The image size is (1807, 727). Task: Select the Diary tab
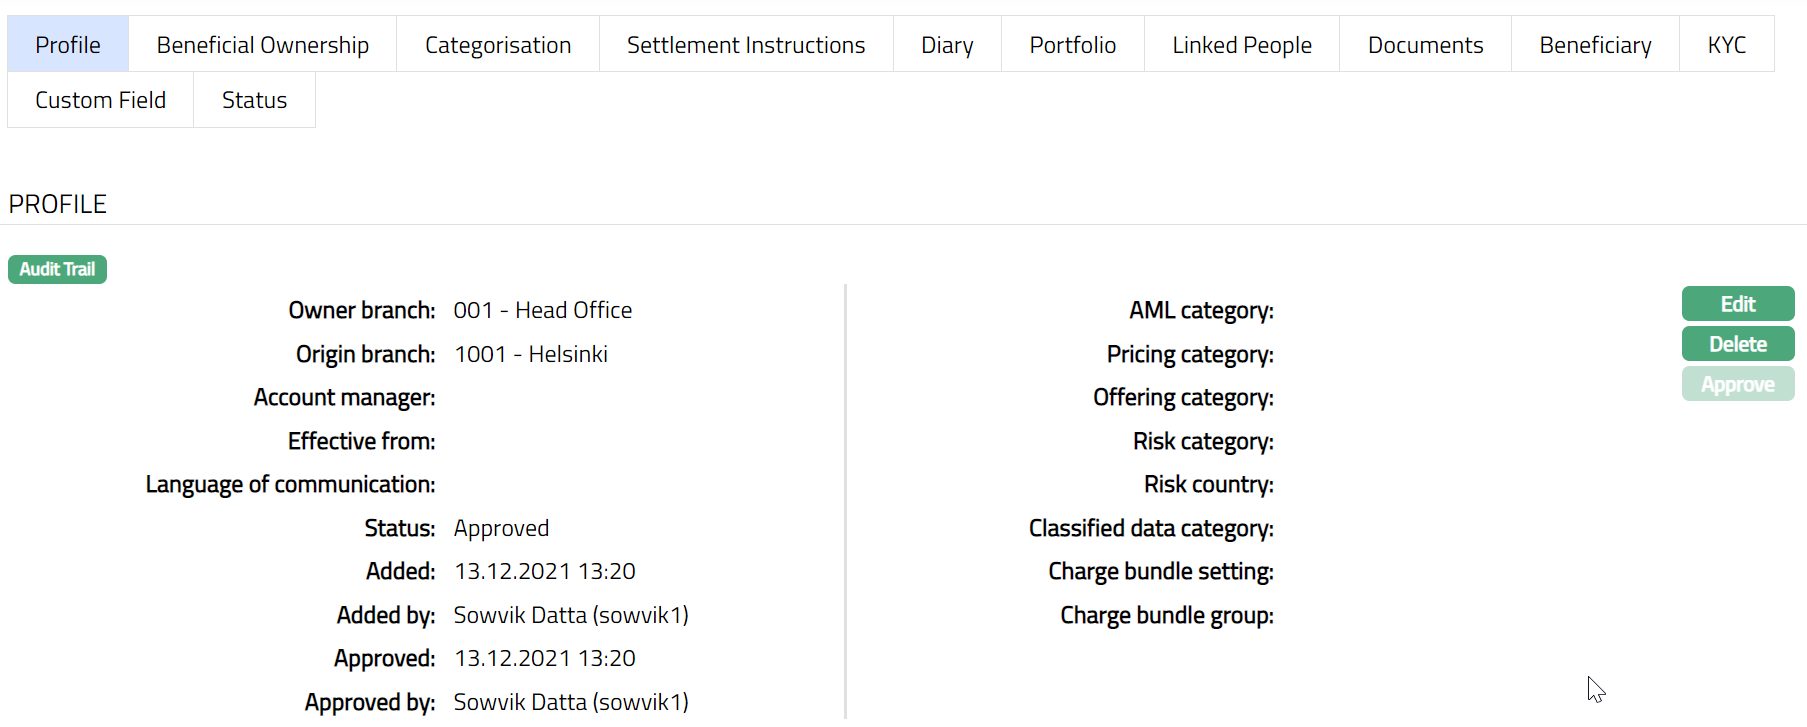[946, 45]
